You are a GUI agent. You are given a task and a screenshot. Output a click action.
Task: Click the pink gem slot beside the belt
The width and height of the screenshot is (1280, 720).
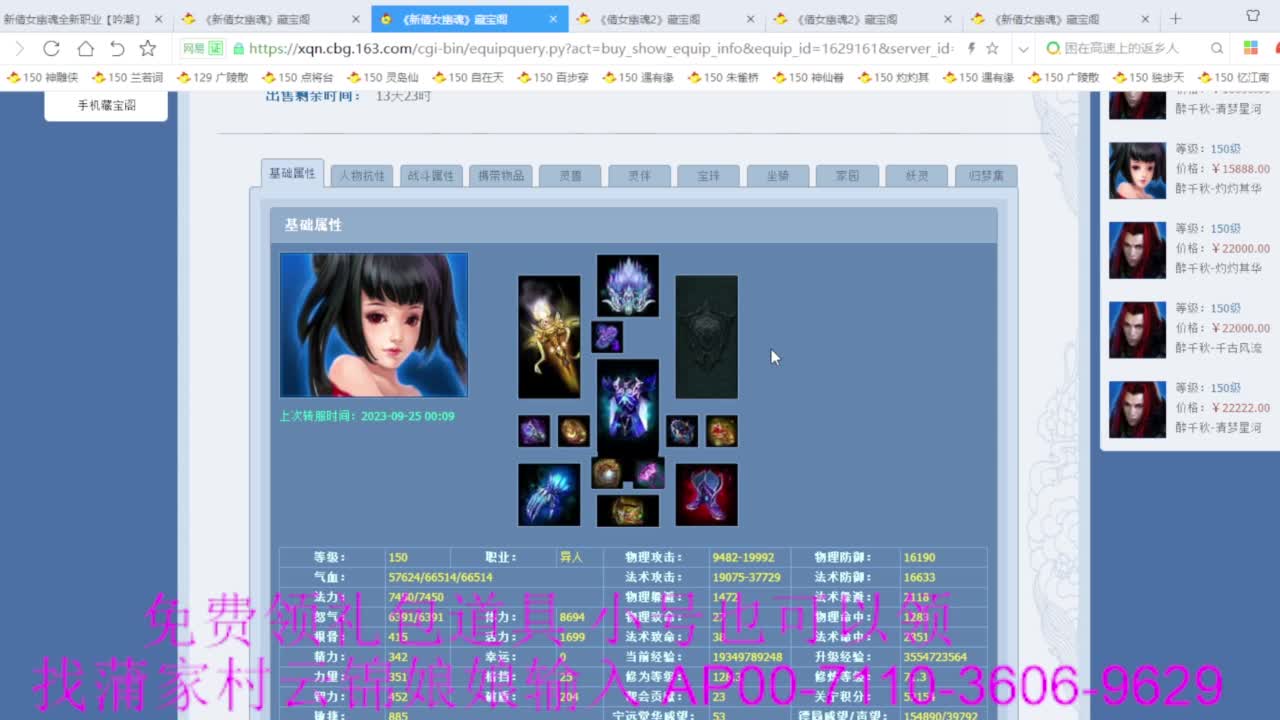click(x=649, y=473)
